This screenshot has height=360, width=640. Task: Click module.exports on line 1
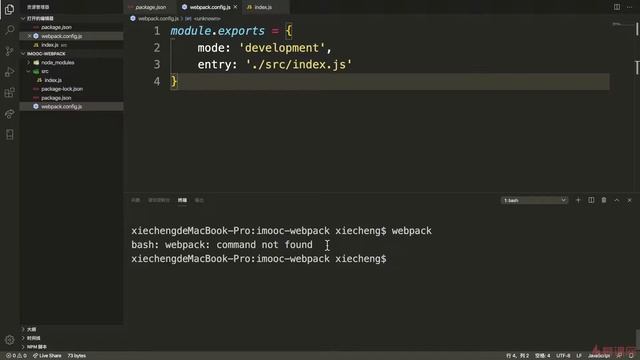[218, 31]
